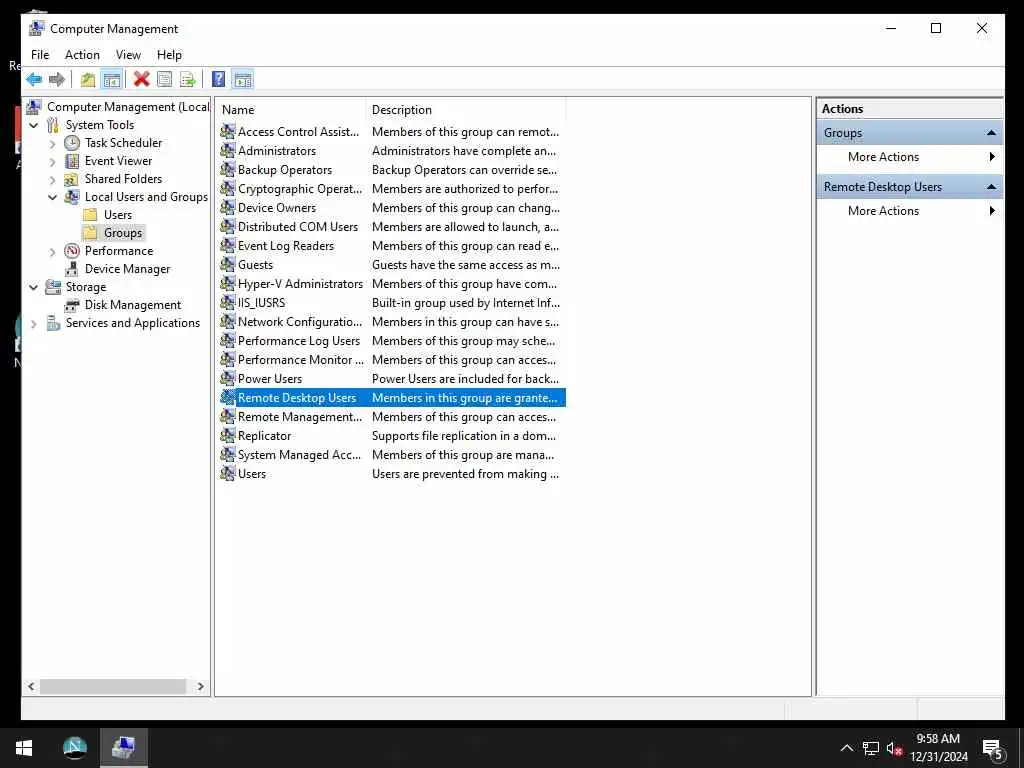Collapse the Groups section in Actions pane

point(991,133)
